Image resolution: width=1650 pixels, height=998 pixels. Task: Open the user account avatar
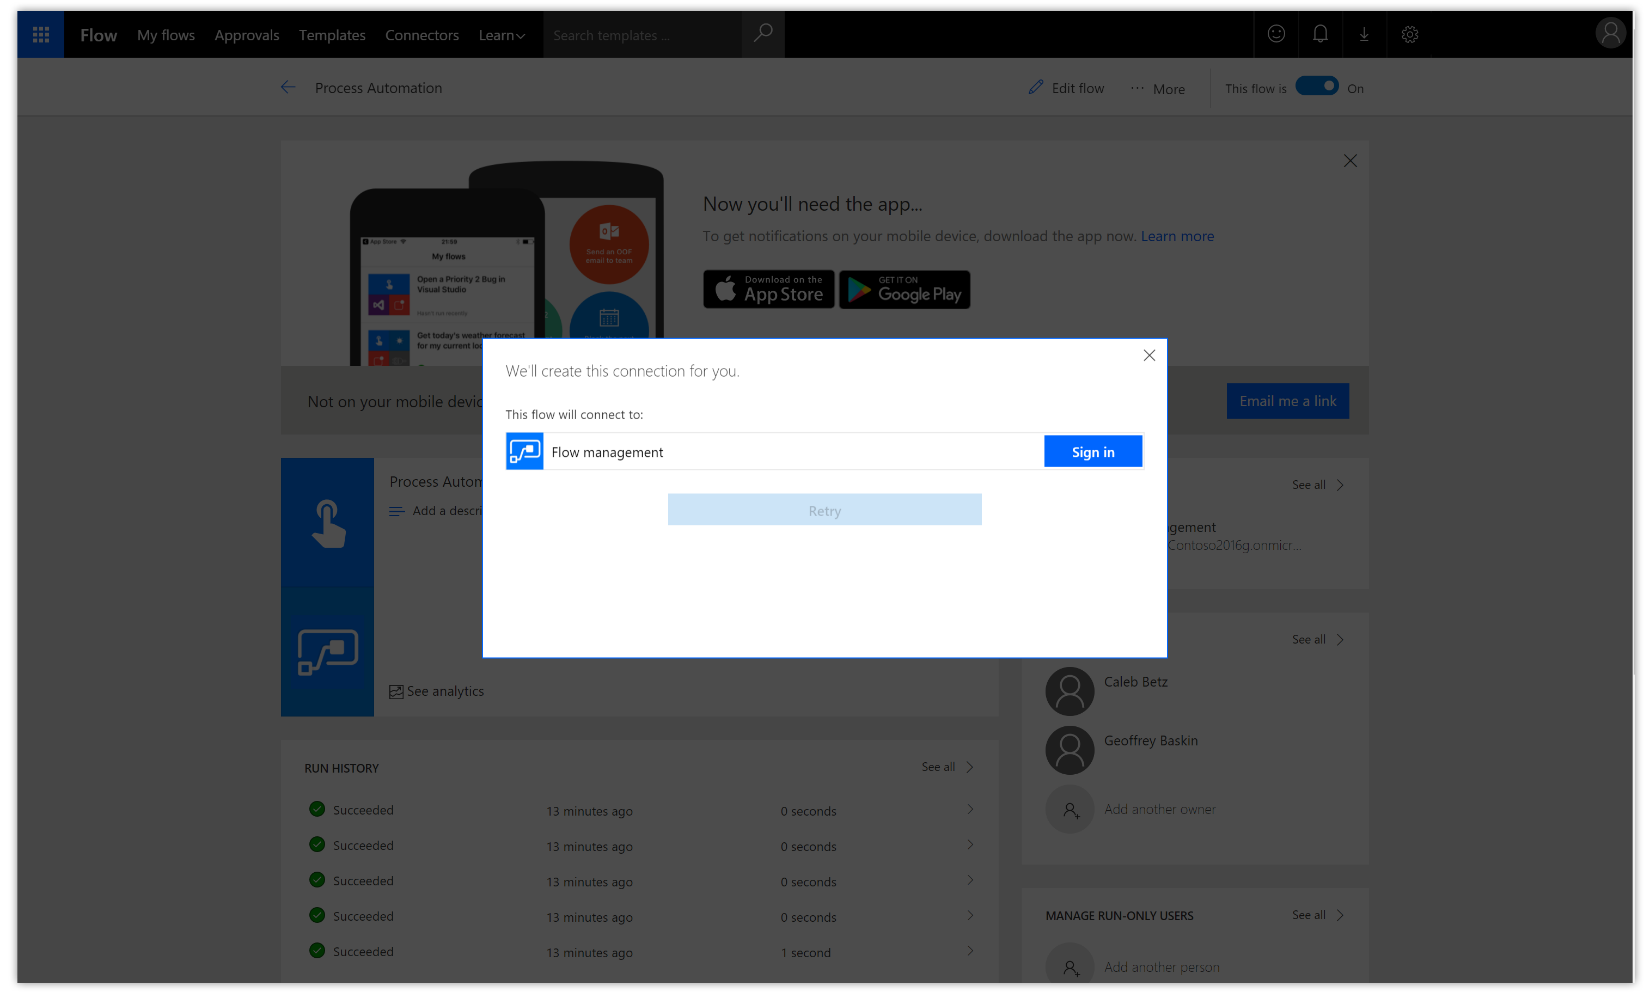click(x=1610, y=34)
